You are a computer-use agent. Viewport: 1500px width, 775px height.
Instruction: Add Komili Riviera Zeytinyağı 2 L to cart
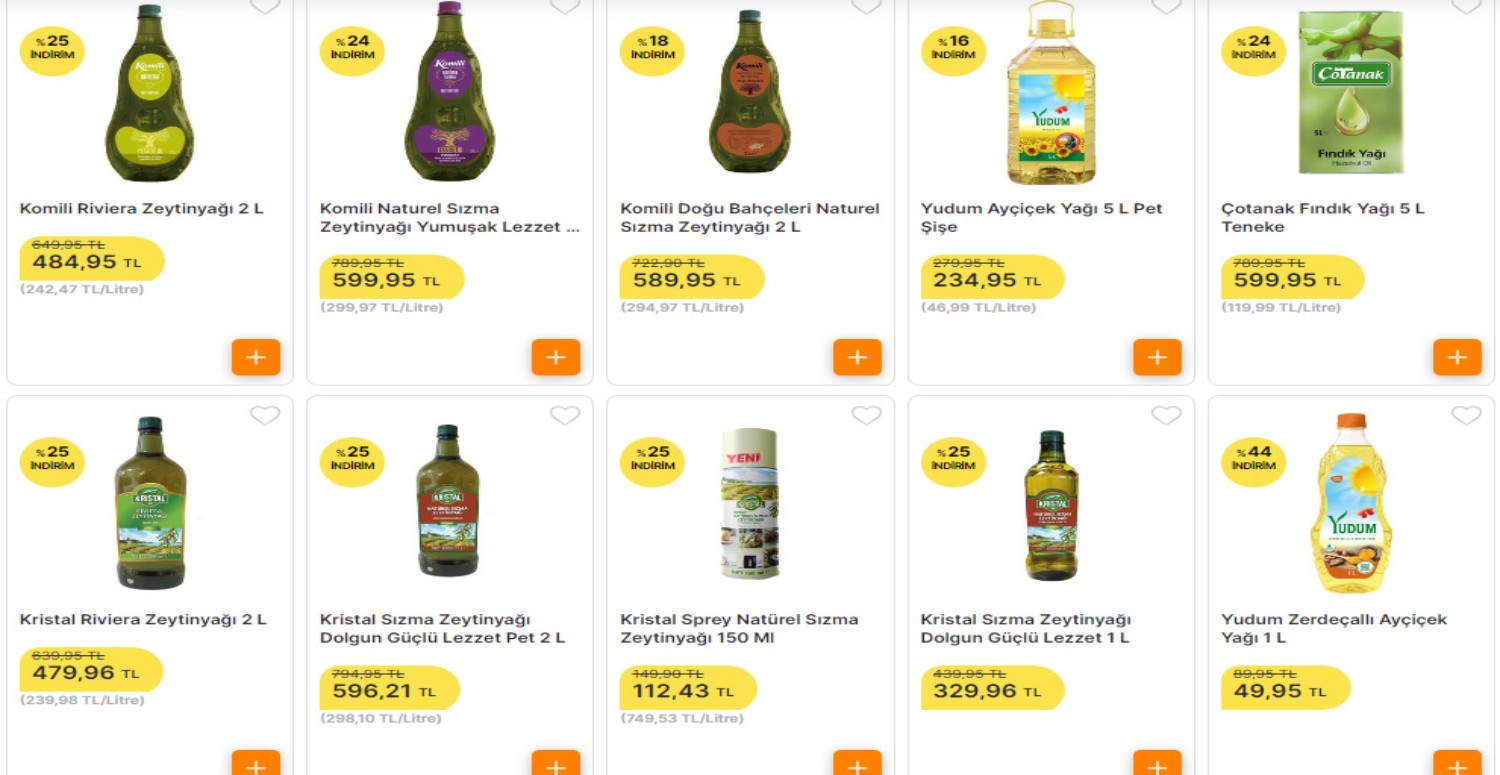[256, 357]
